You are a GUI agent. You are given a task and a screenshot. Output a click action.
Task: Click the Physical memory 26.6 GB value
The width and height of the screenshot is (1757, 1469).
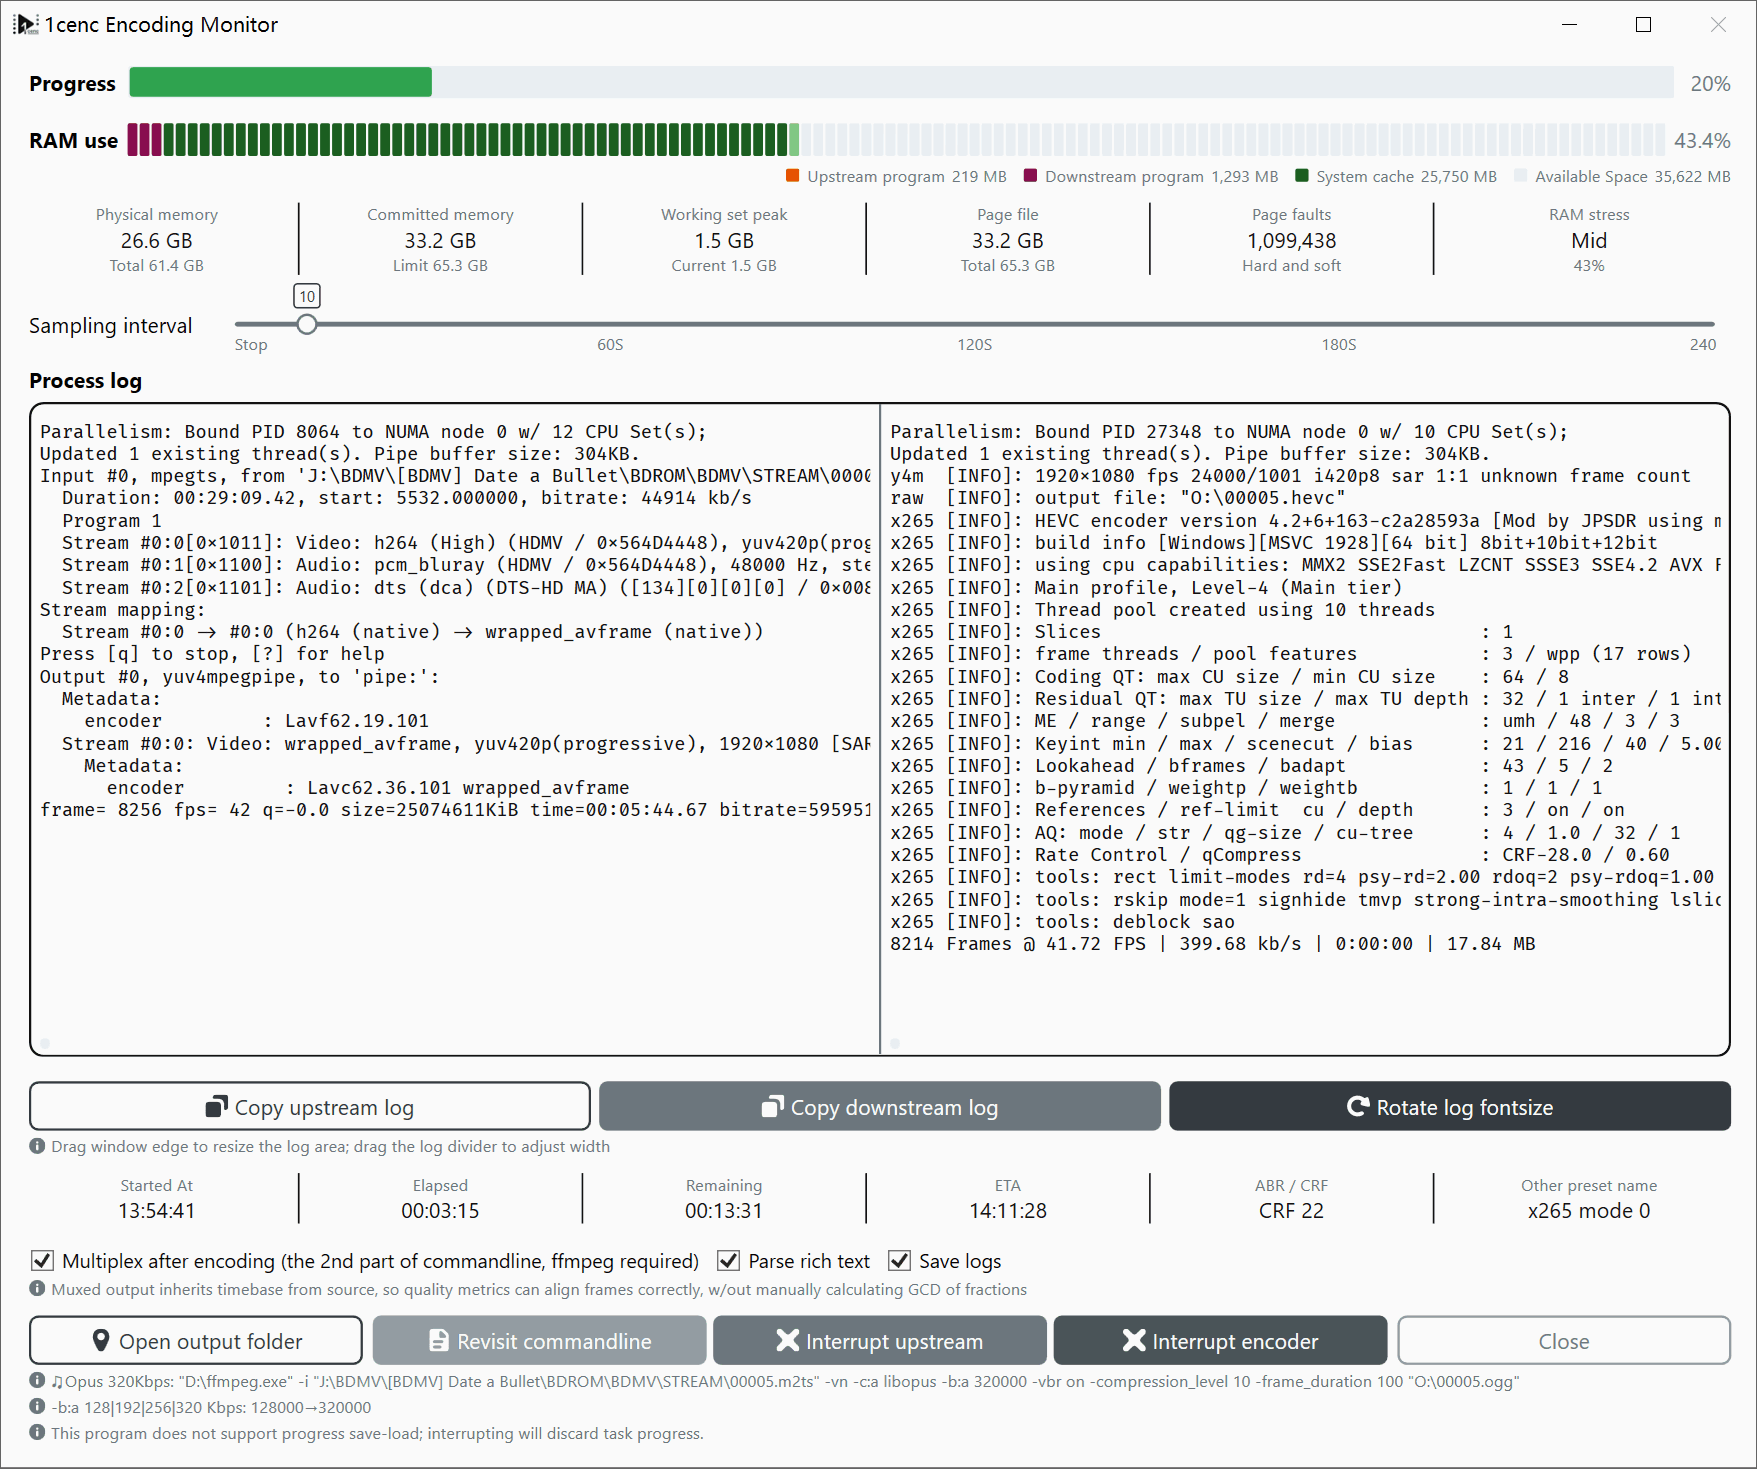tap(157, 241)
